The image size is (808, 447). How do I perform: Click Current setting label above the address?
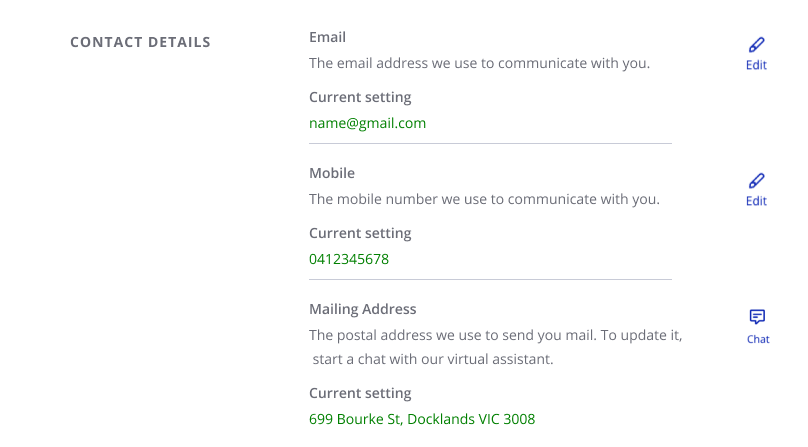point(360,393)
